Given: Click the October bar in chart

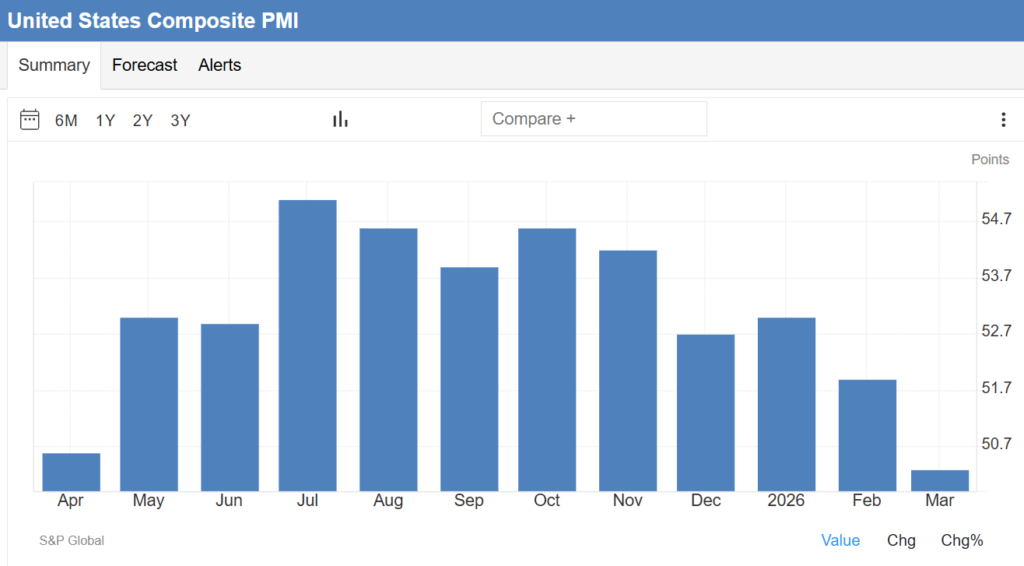Looking at the screenshot, I should (547, 360).
